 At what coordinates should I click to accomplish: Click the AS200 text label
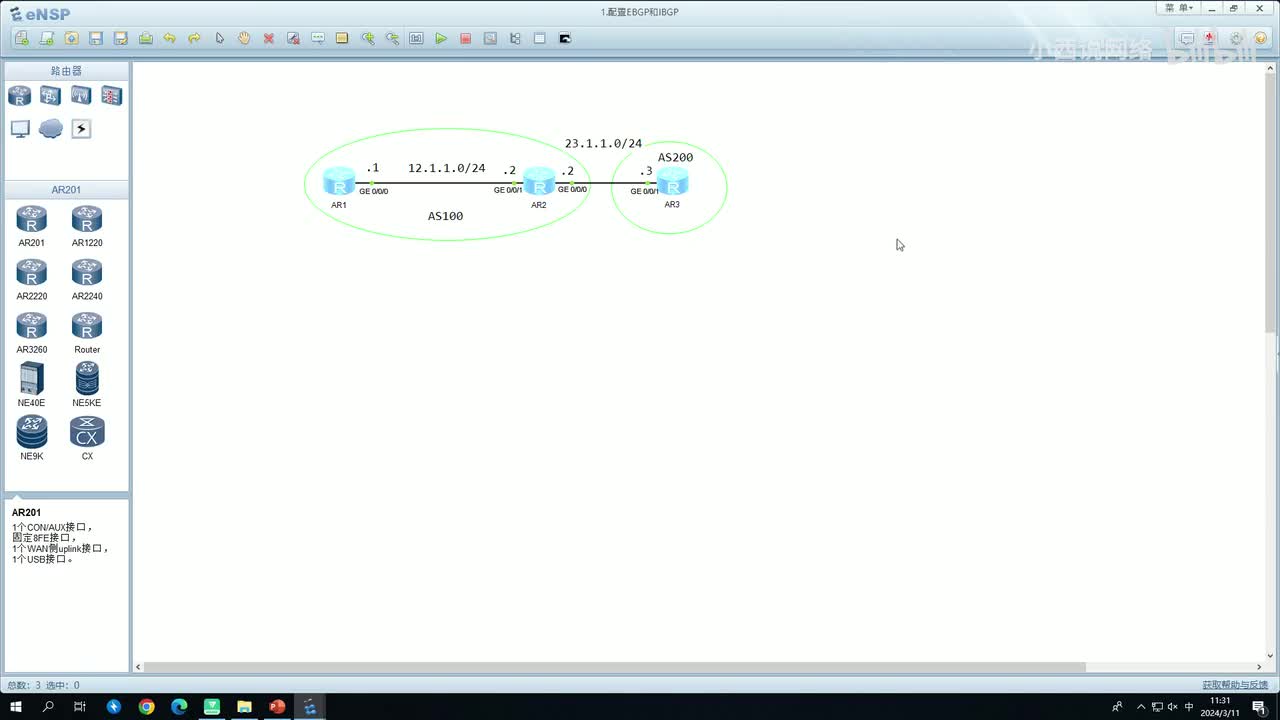675,158
